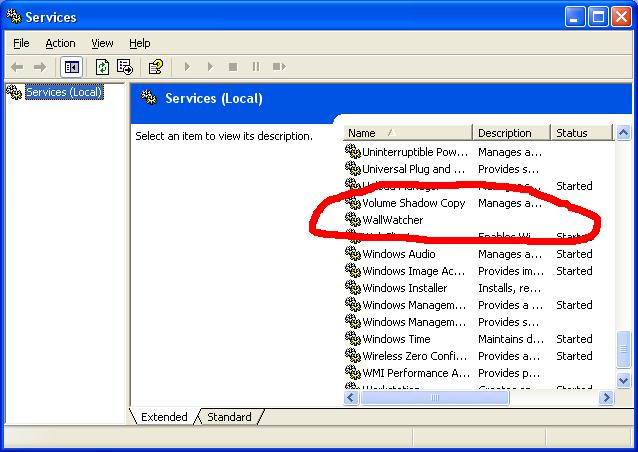Click the Back arrow in toolbar
Screen dimensions: 638x452
click(x=17, y=67)
